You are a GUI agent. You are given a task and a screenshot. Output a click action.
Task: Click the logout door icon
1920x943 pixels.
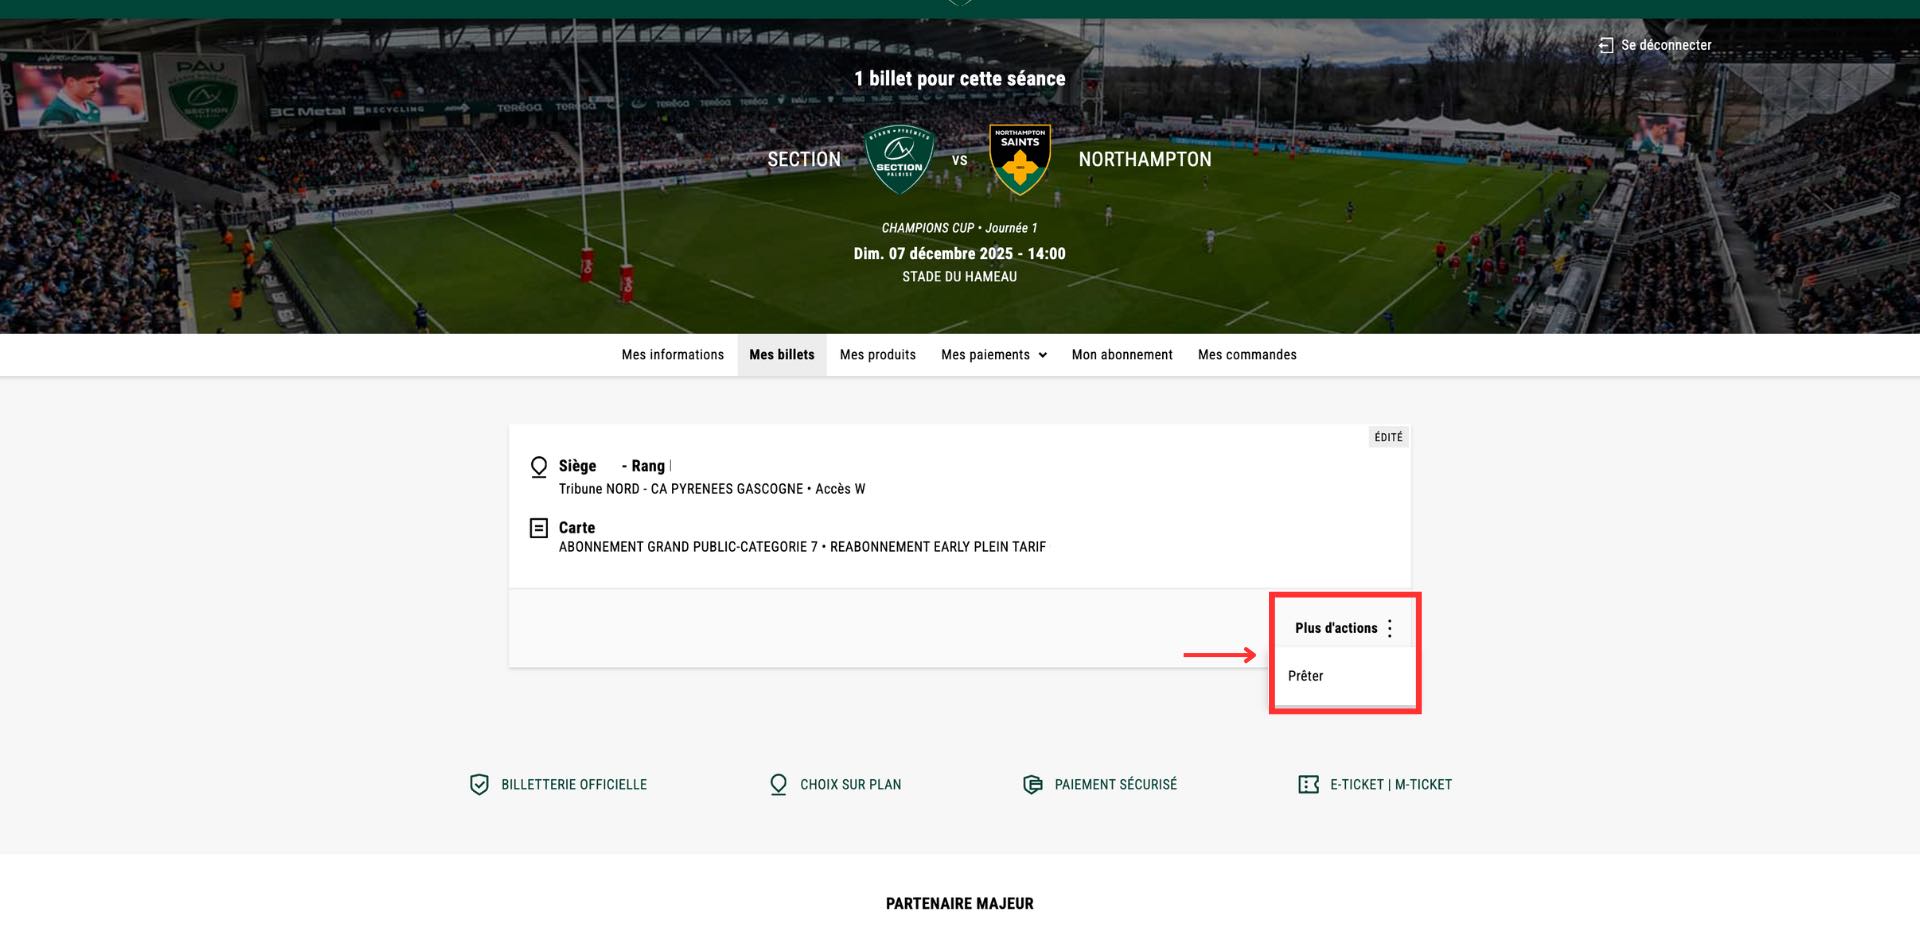[1606, 45]
